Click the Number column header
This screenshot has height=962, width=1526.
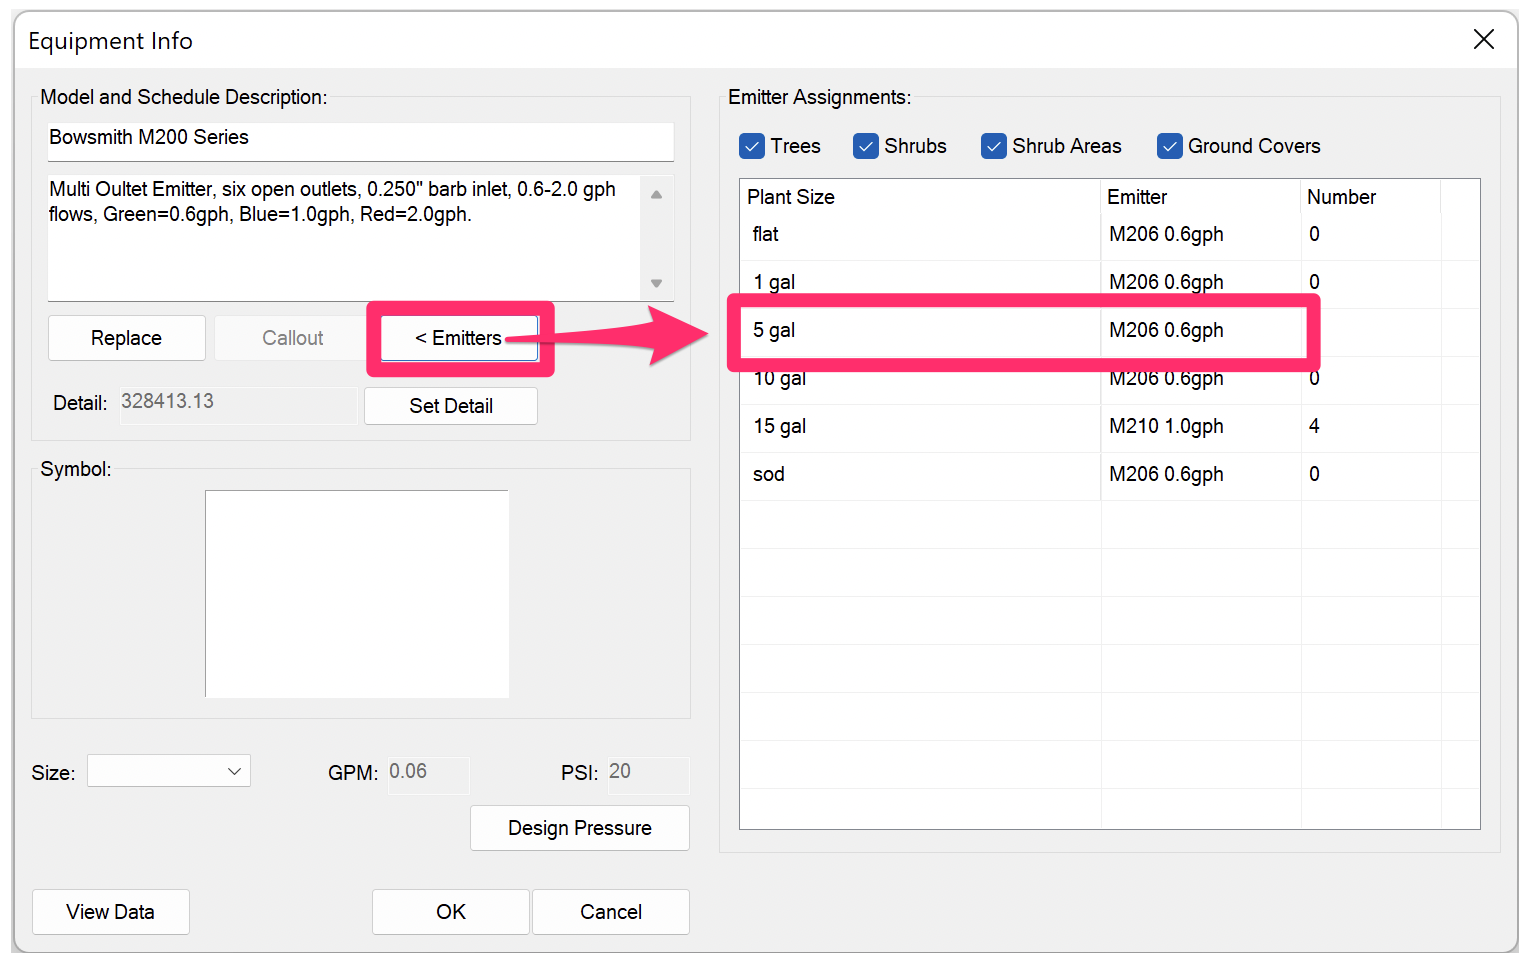(x=1370, y=197)
